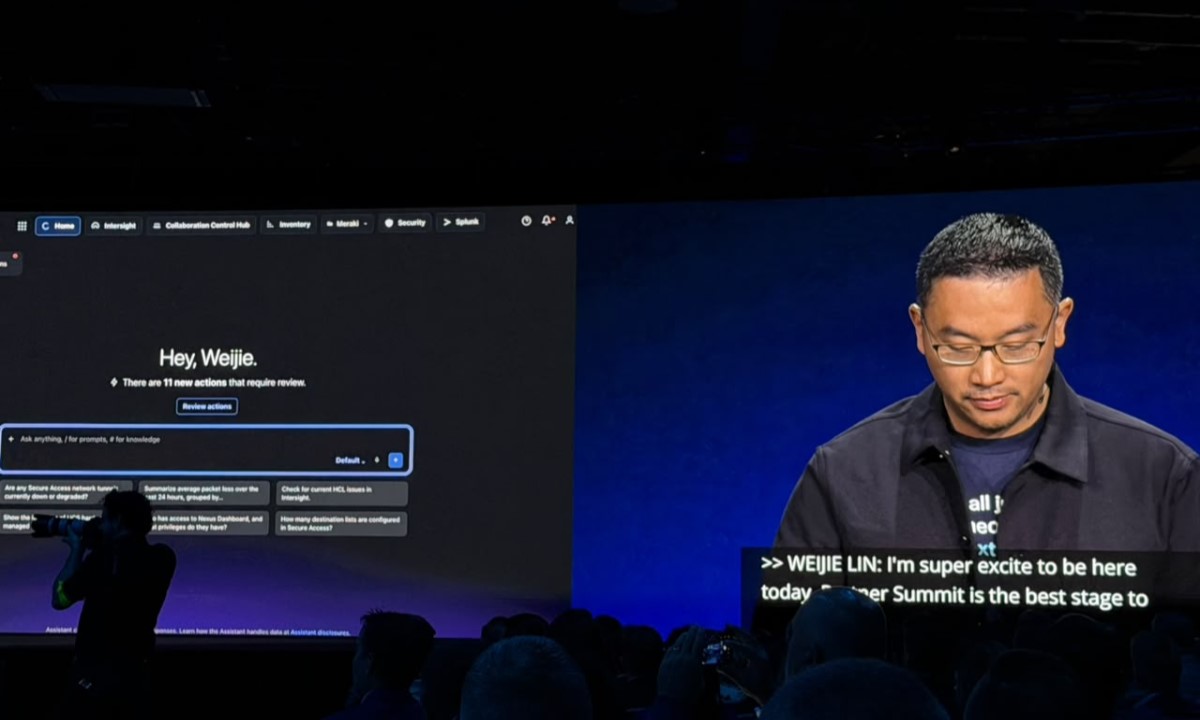1200x720 pixels.
Task: Switch to the Home tab
Action: click(x=58, y=226)
